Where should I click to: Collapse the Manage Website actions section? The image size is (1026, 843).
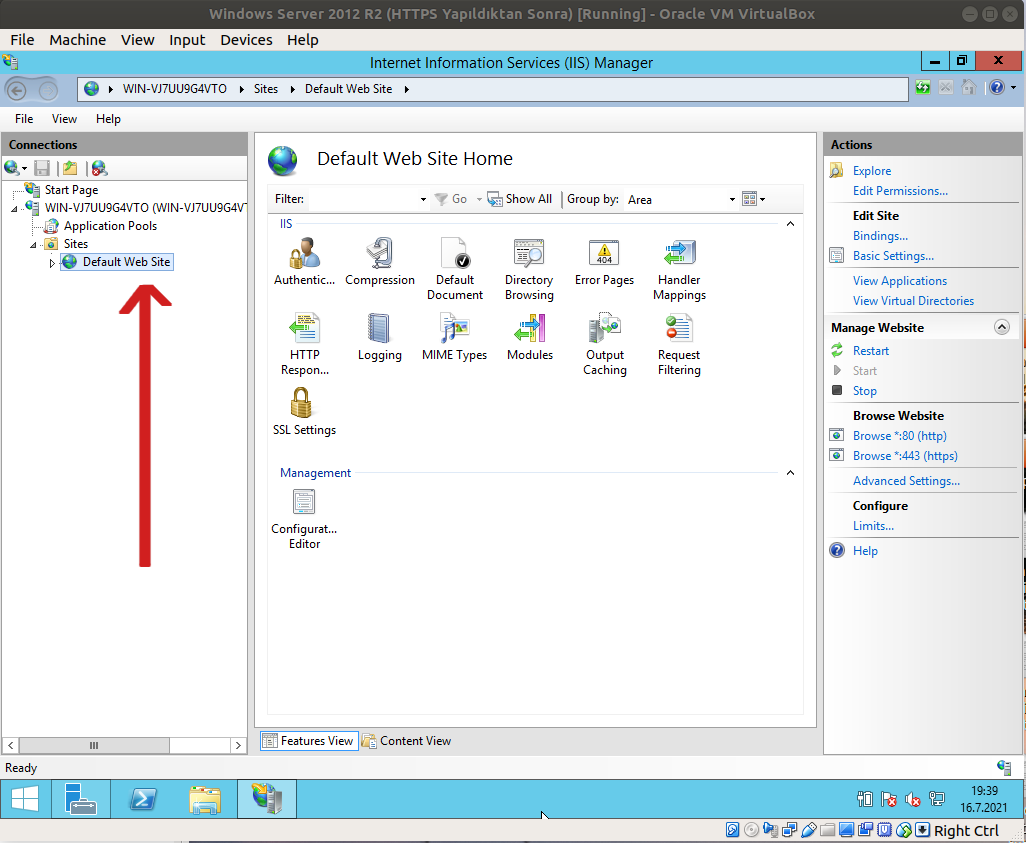(1002, 327)
